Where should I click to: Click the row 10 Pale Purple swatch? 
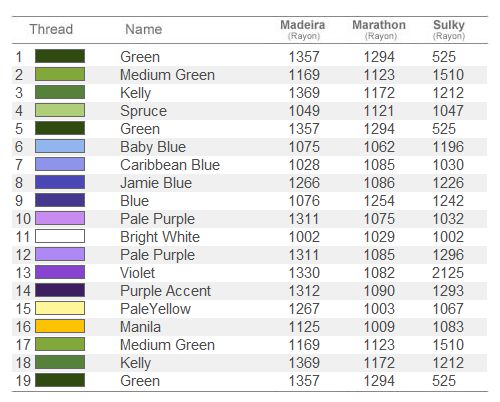pos(60,218)
